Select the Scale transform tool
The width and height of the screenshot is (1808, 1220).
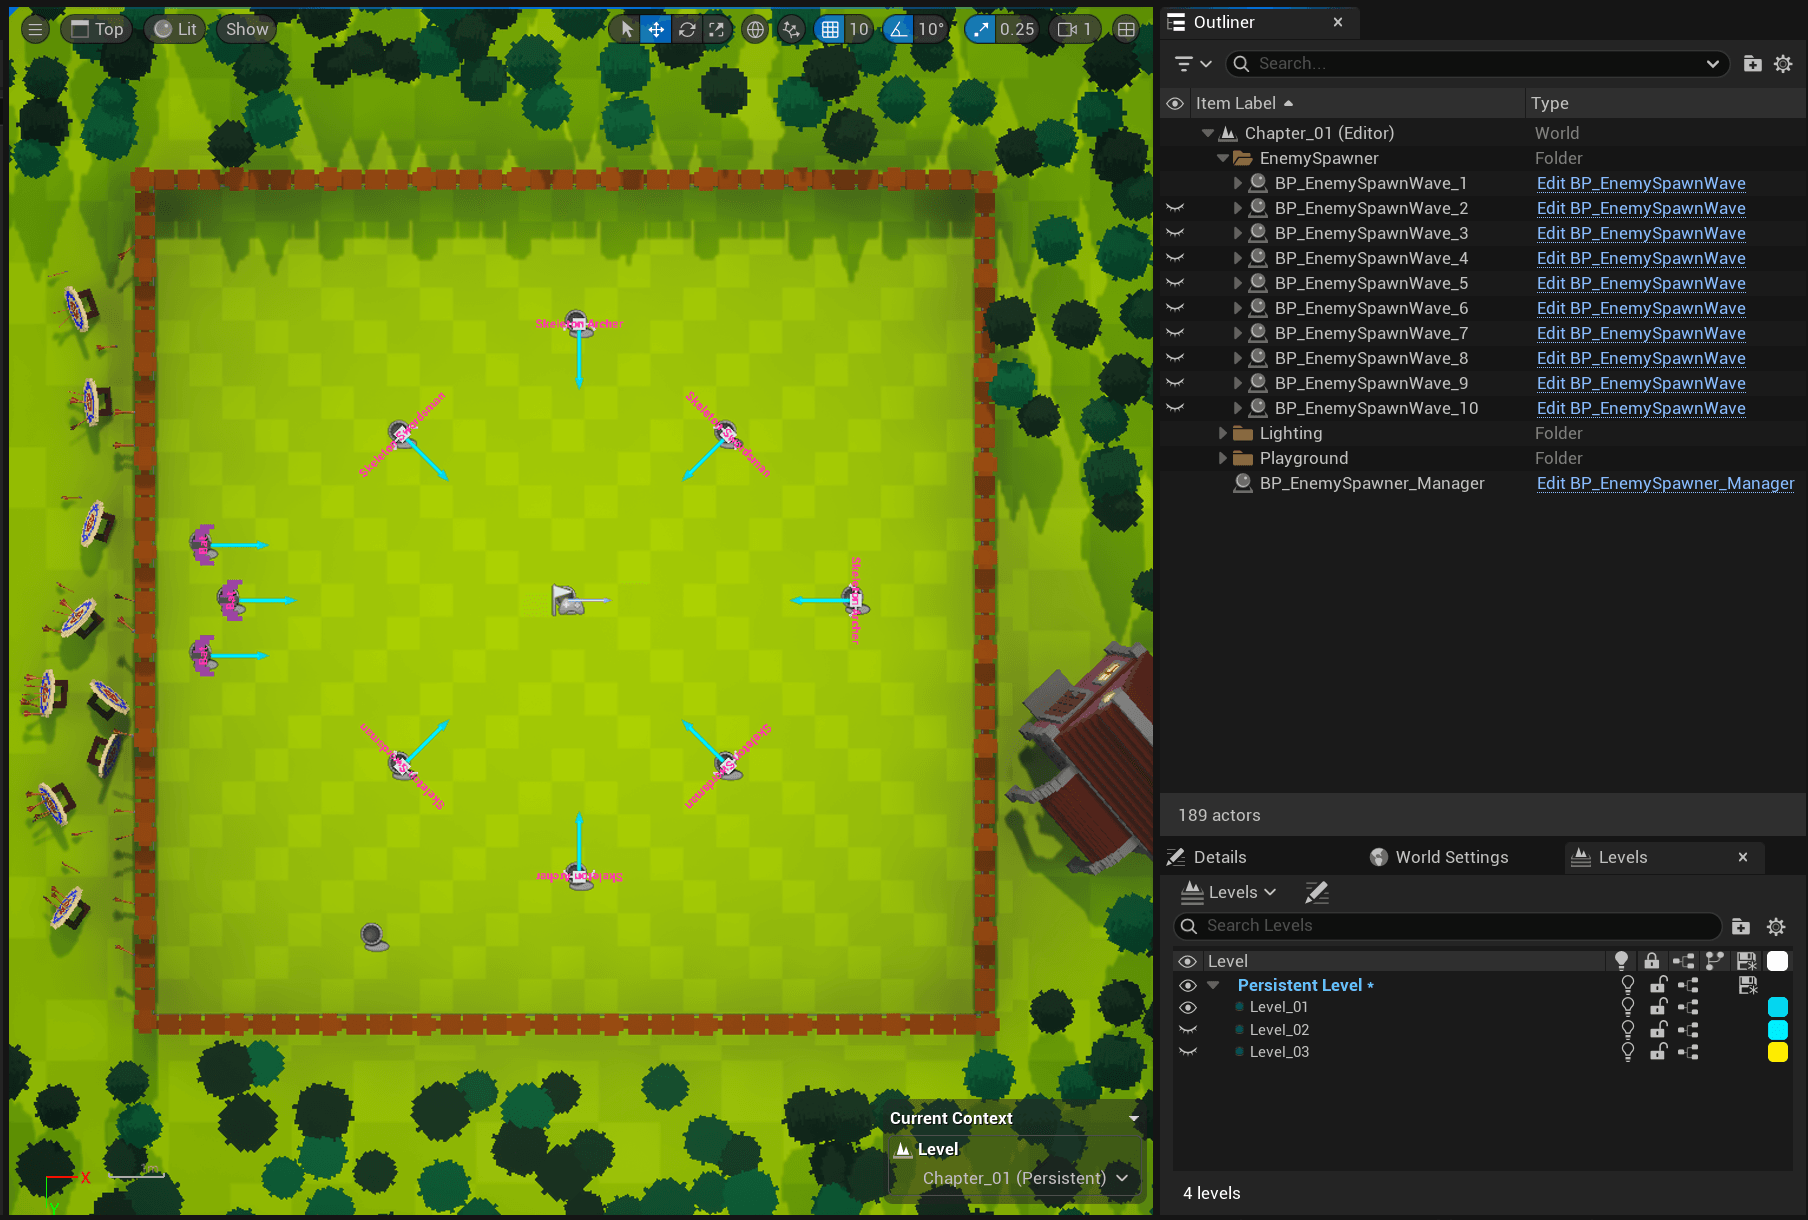pos(716,30)
